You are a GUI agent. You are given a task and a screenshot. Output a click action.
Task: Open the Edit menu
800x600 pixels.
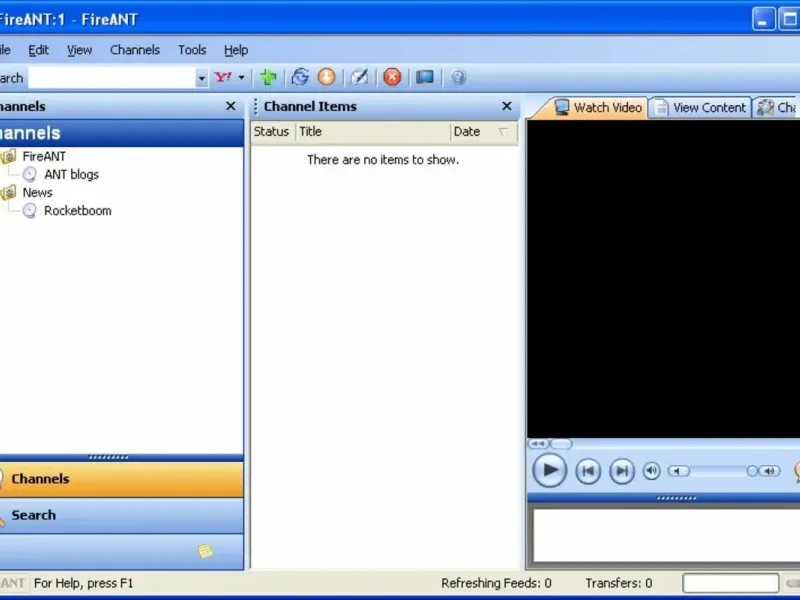point(38,50)
